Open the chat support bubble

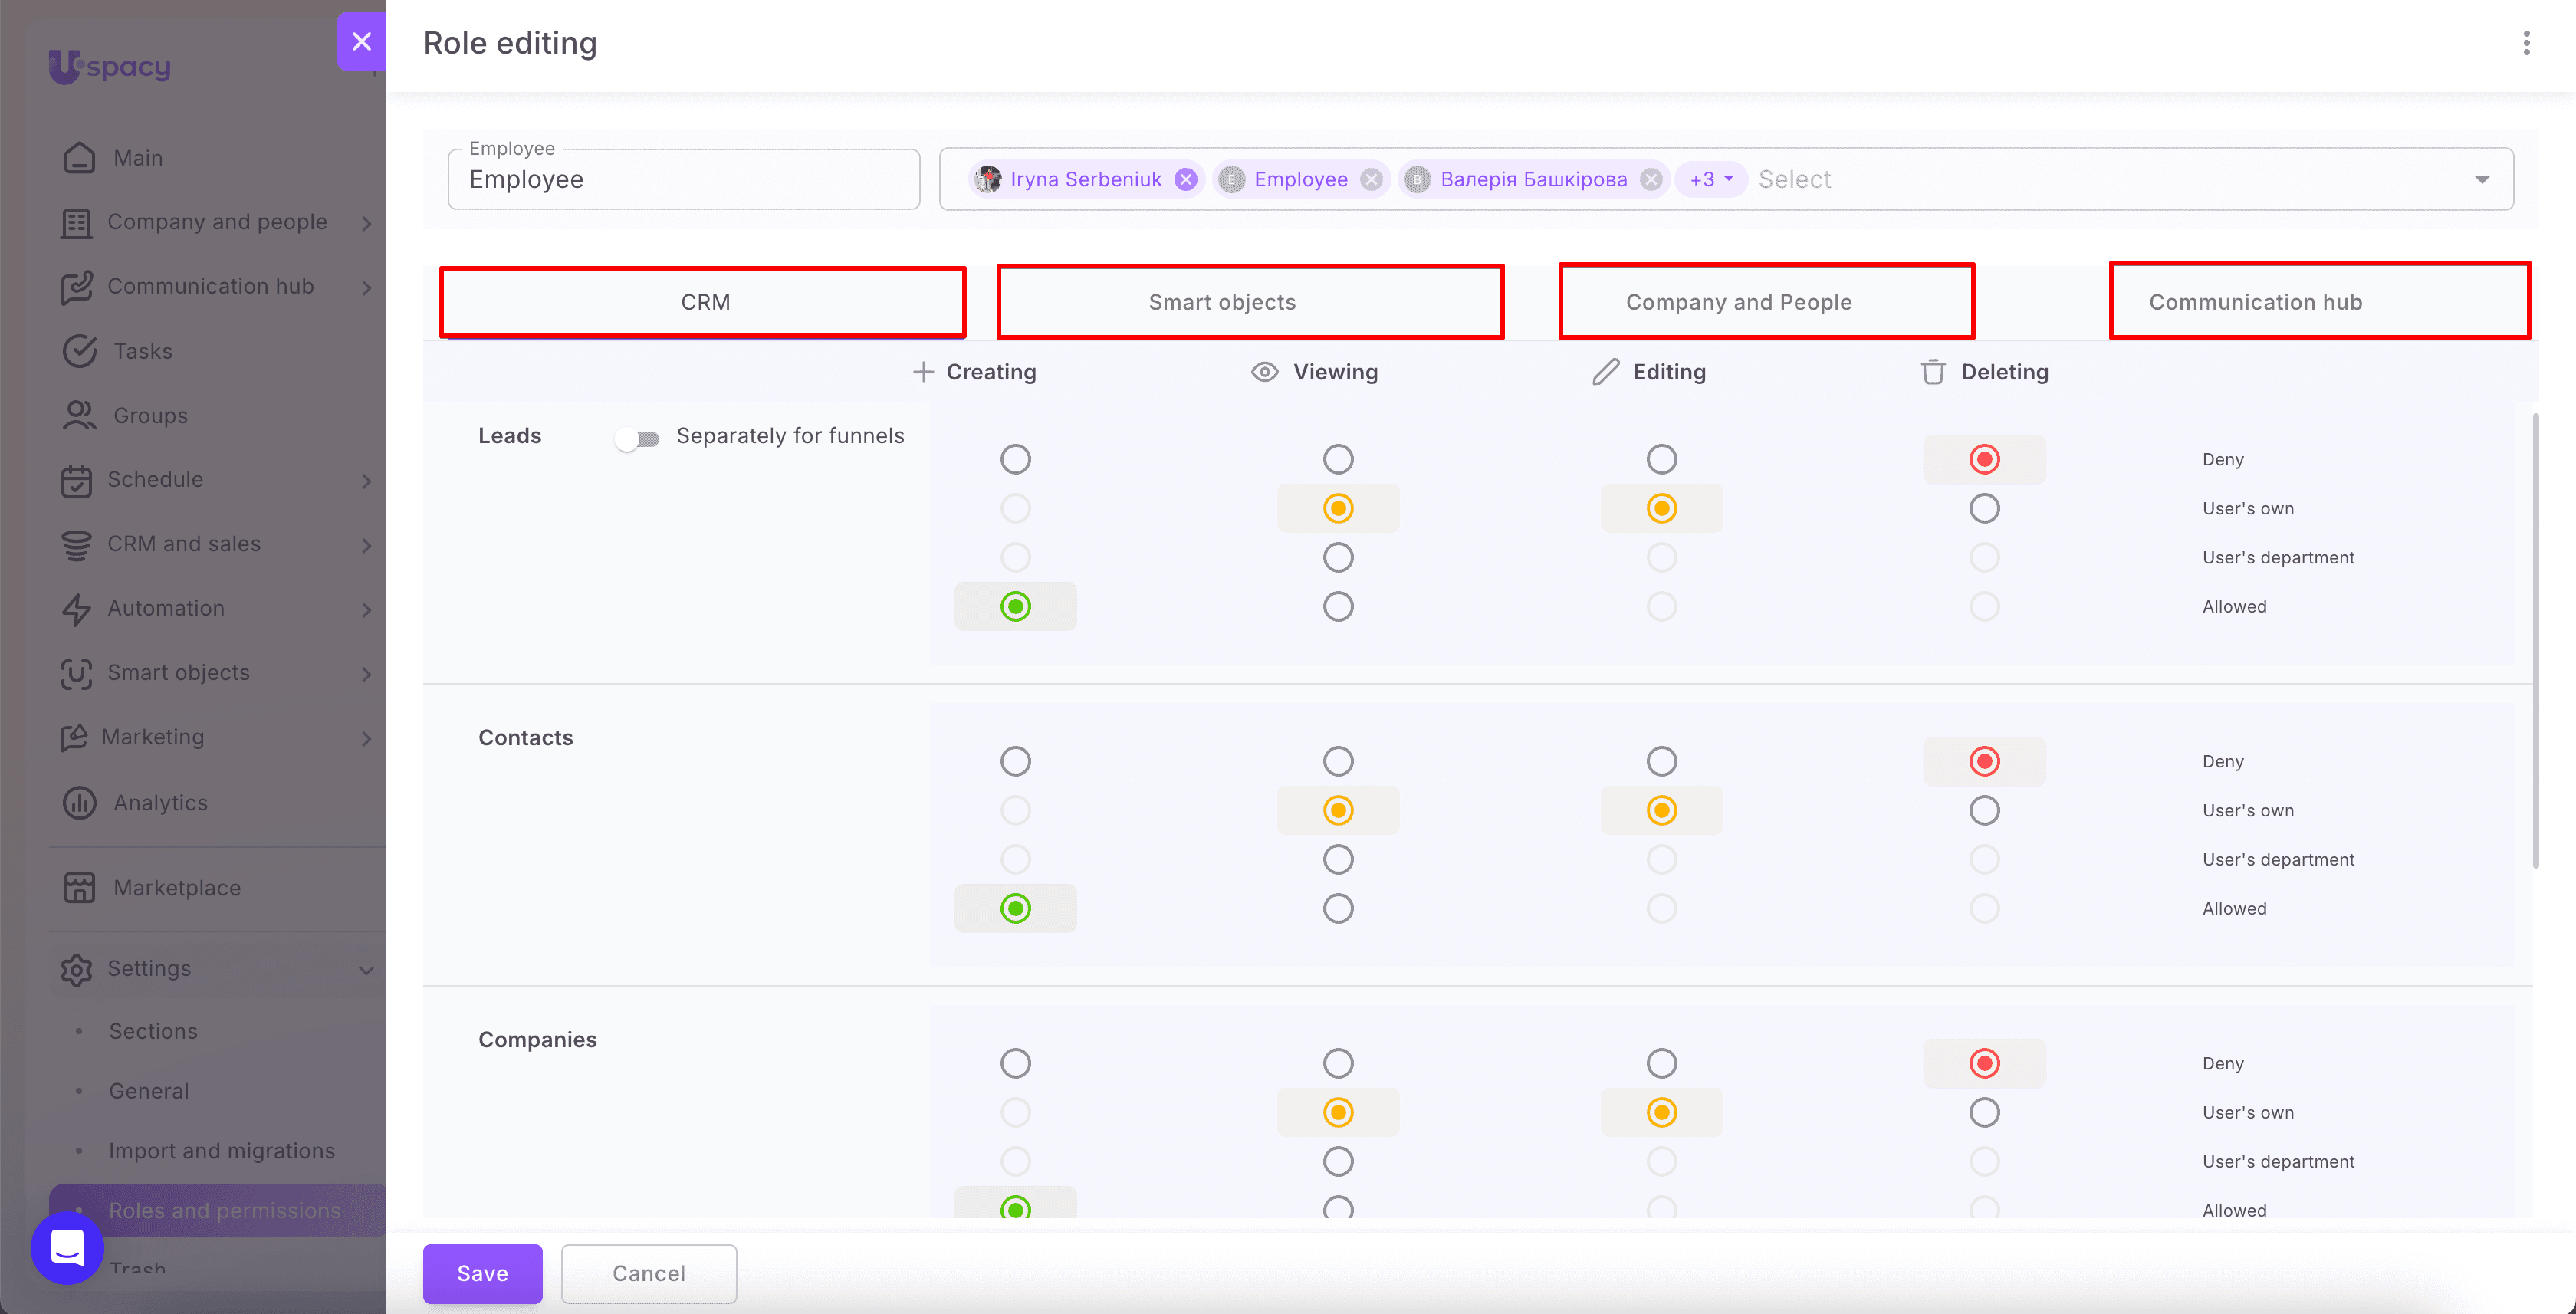pos(67,1248)
